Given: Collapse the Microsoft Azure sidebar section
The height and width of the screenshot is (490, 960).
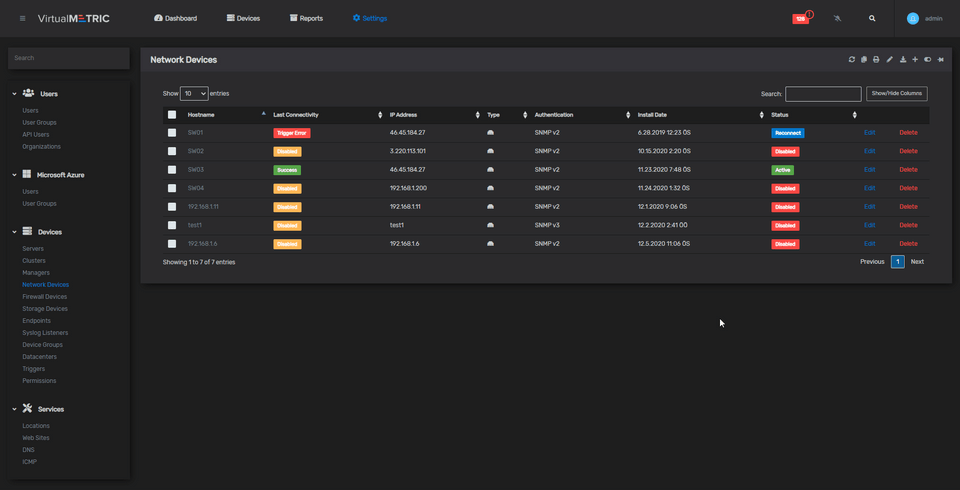Looking at the screenshot, I should click(x=14, y=175).
